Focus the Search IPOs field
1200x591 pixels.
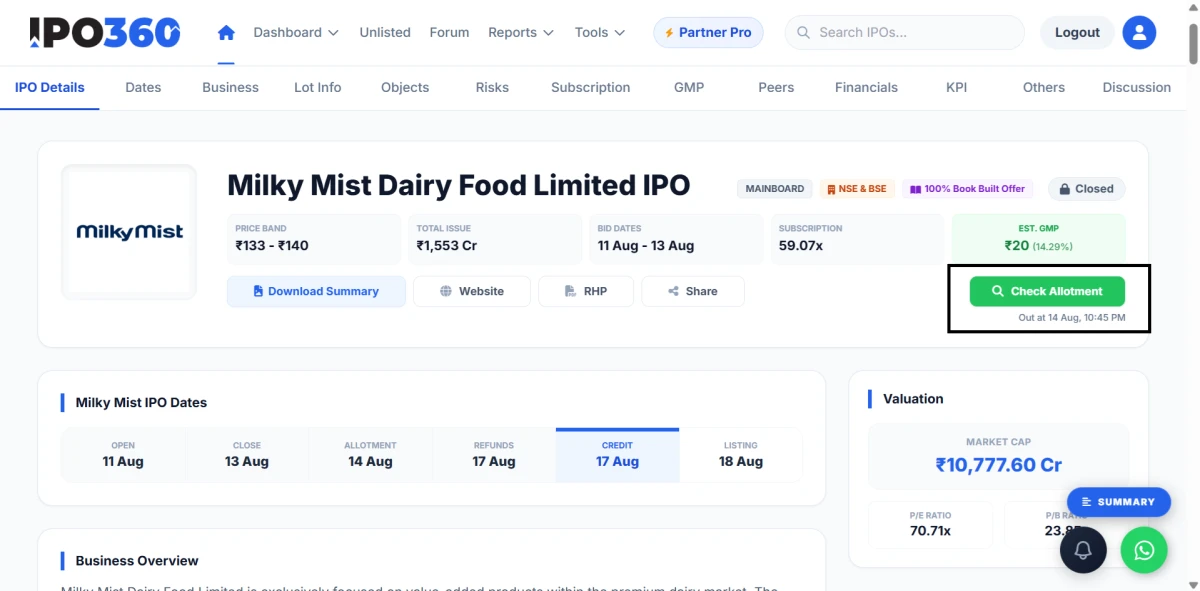click(x=905, y=32)
